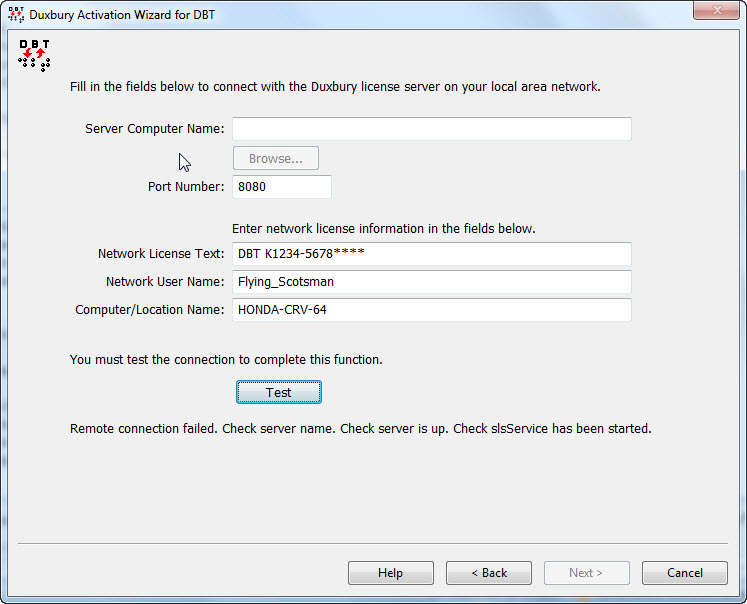Click the 'Computer/Location Name:' label
Image resolution: width=747 pixels, height=604 pixels.
pos(150,310)
